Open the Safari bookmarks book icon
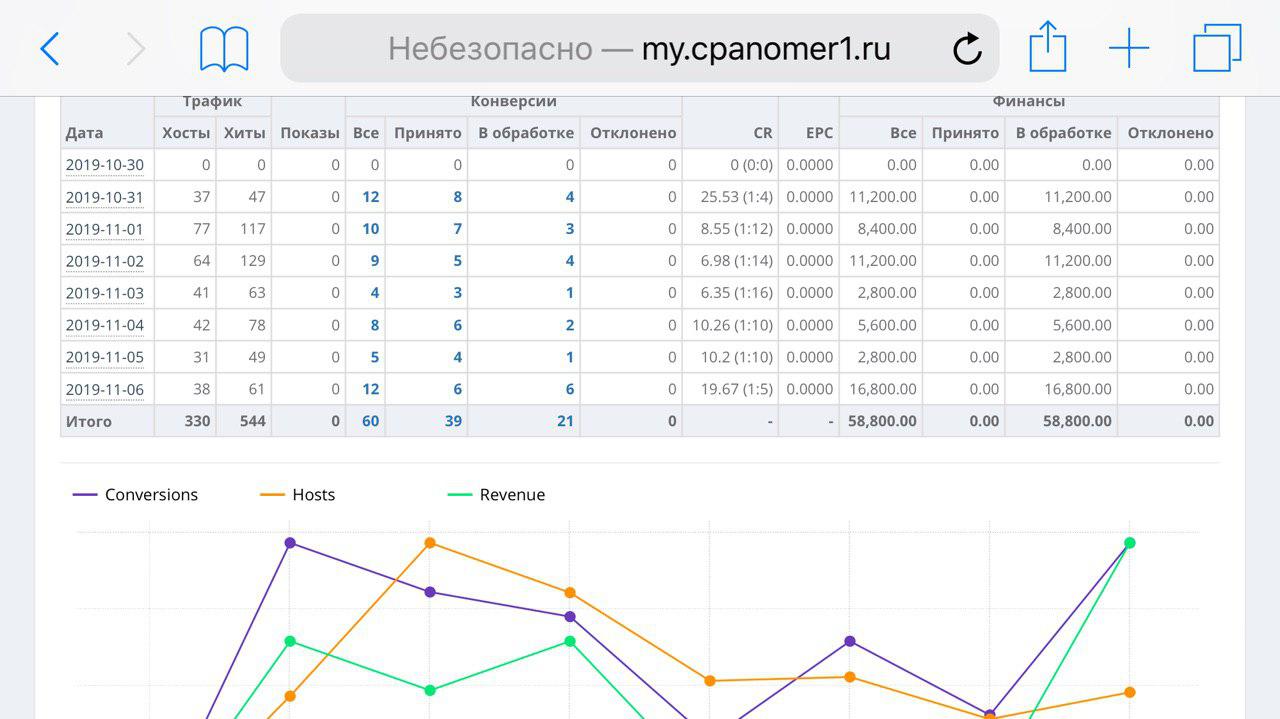The width and height of the screenshot is (1280, 719). (224, 48)
